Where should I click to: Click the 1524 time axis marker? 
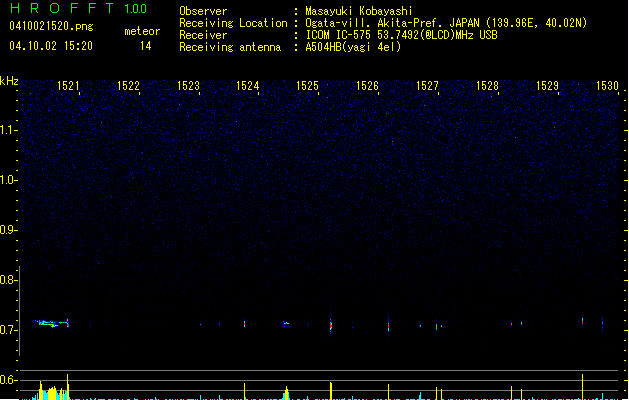(248, 86)
